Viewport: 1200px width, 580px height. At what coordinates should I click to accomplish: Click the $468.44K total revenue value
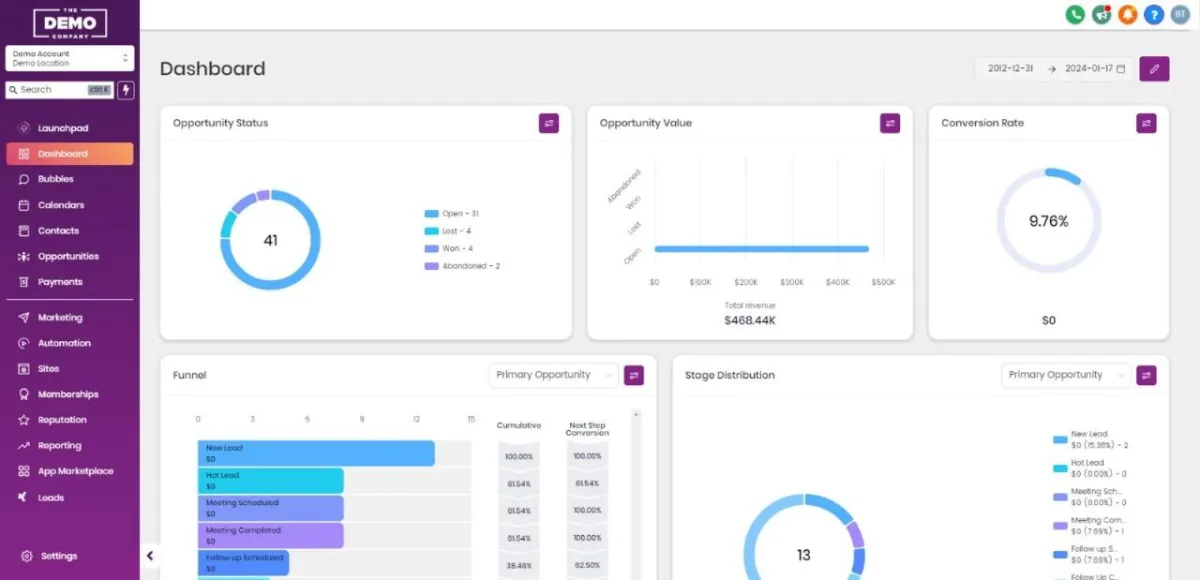click(750, 321)
